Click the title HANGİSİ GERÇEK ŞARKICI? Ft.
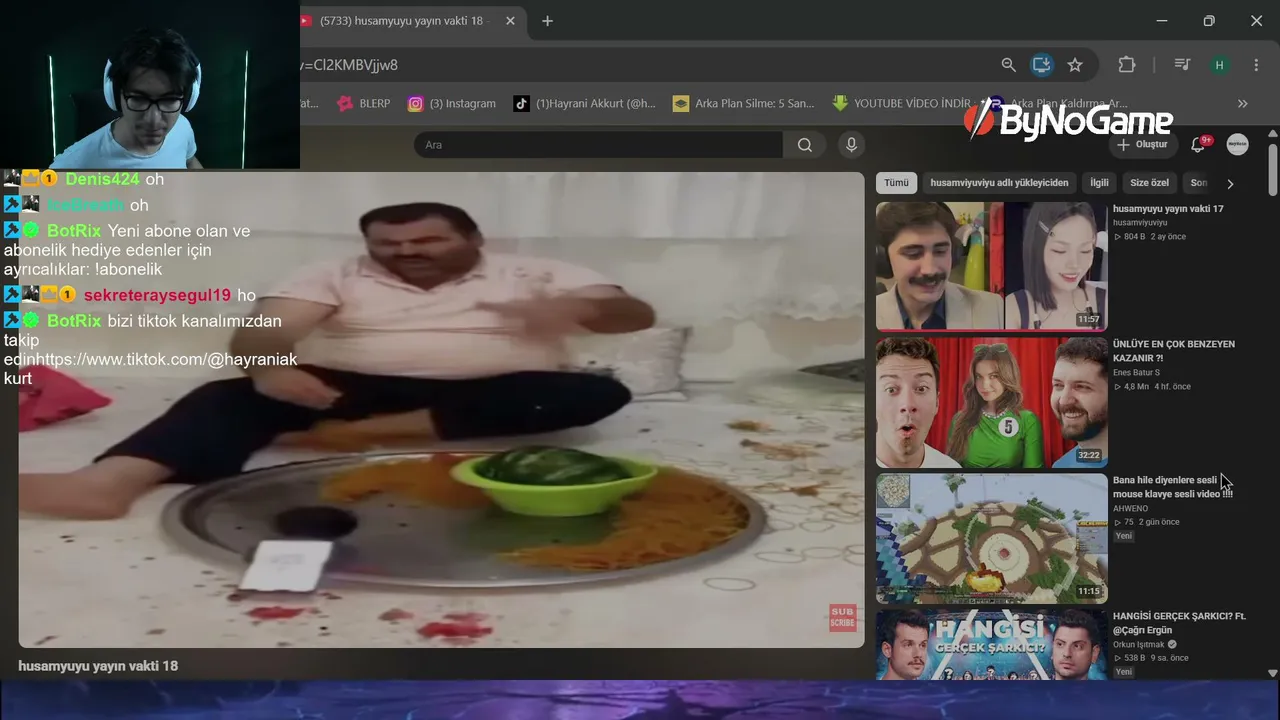Viewport: 1280px width, 720px height. click(1179, 623)
